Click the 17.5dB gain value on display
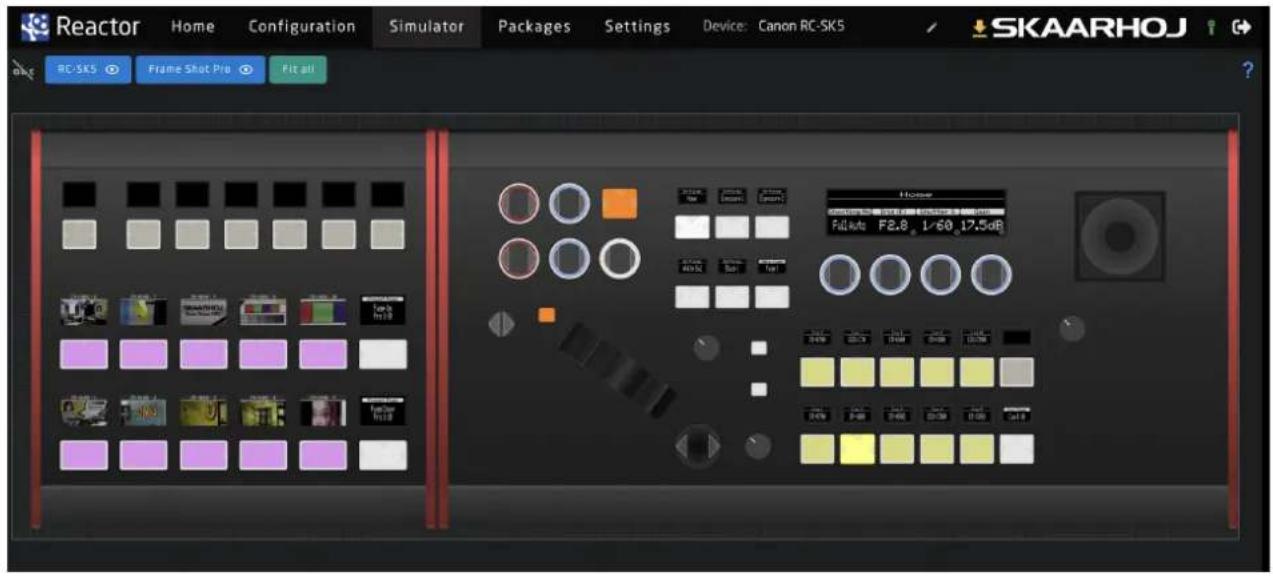 coord(982,227)
